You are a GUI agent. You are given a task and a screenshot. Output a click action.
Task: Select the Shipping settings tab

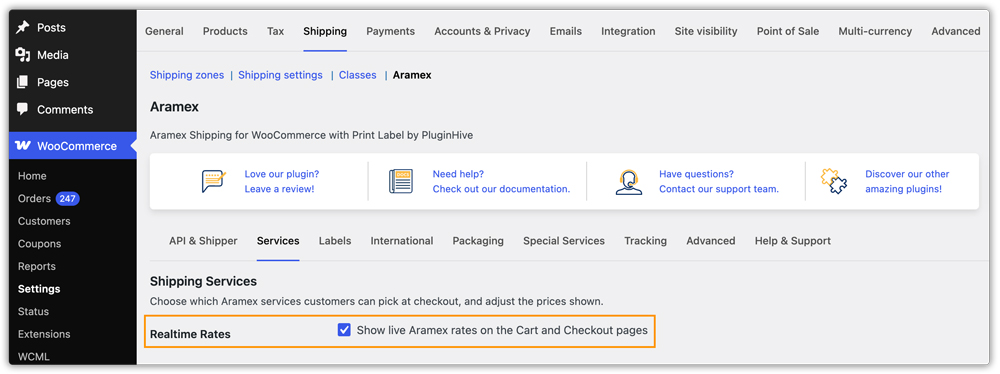tap(325, 31)
